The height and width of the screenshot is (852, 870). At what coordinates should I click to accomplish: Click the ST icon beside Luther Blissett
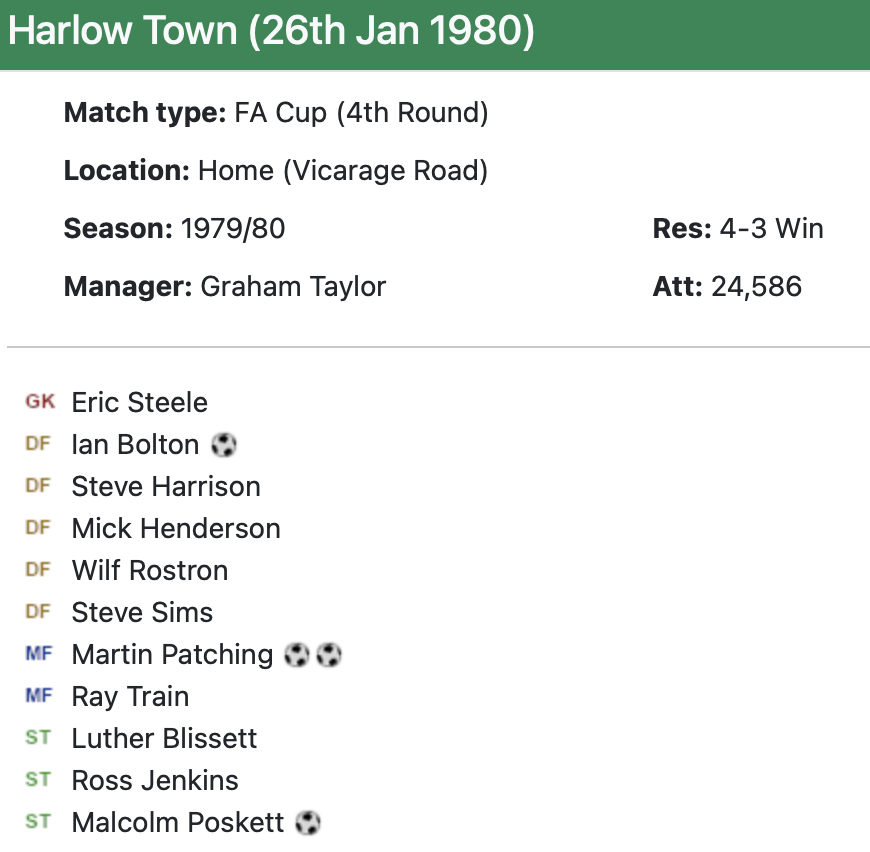pyautogui.click(x=38, y=738)
